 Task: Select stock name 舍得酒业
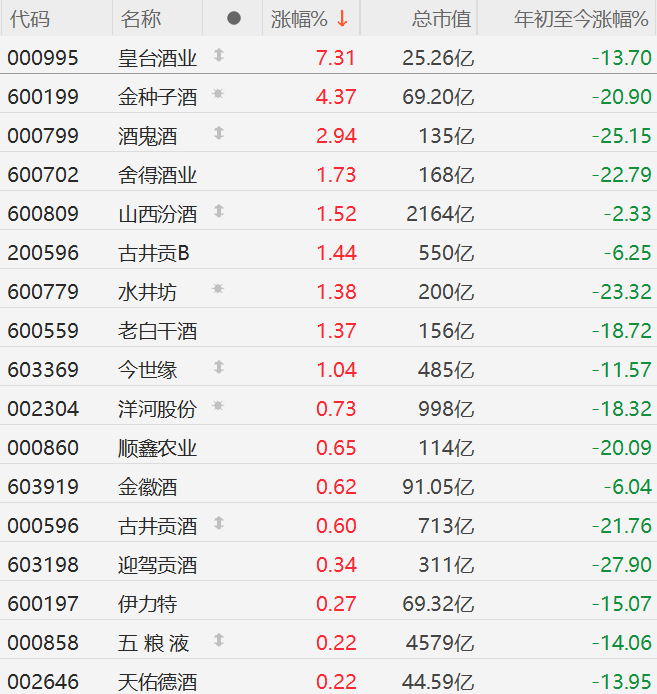[158, 175]
